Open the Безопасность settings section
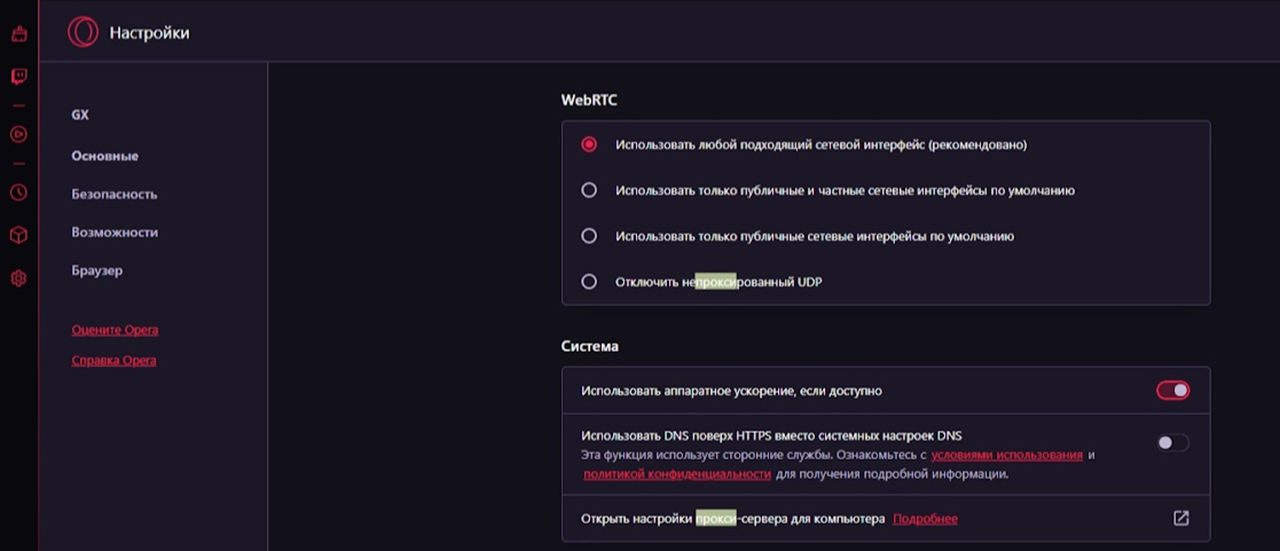The height and width of the screenshot is (551, 1280). (114, 194)
